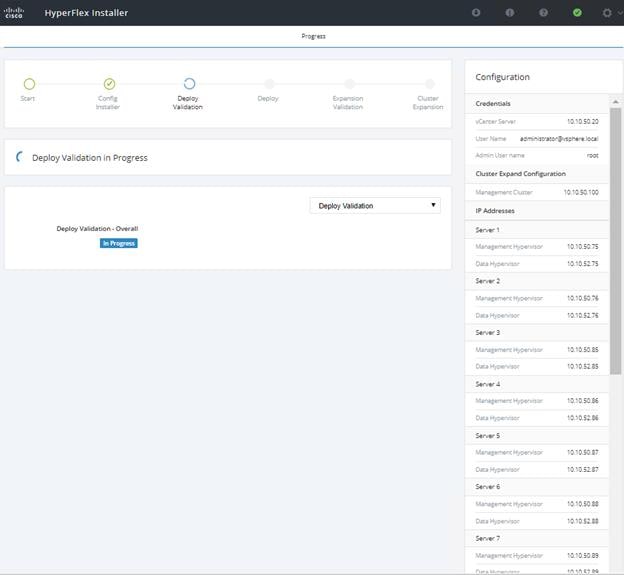This screenshot has width=624, height=575.
Task: Click the Cluster Expansion step dot
Action: pos(429,84)
